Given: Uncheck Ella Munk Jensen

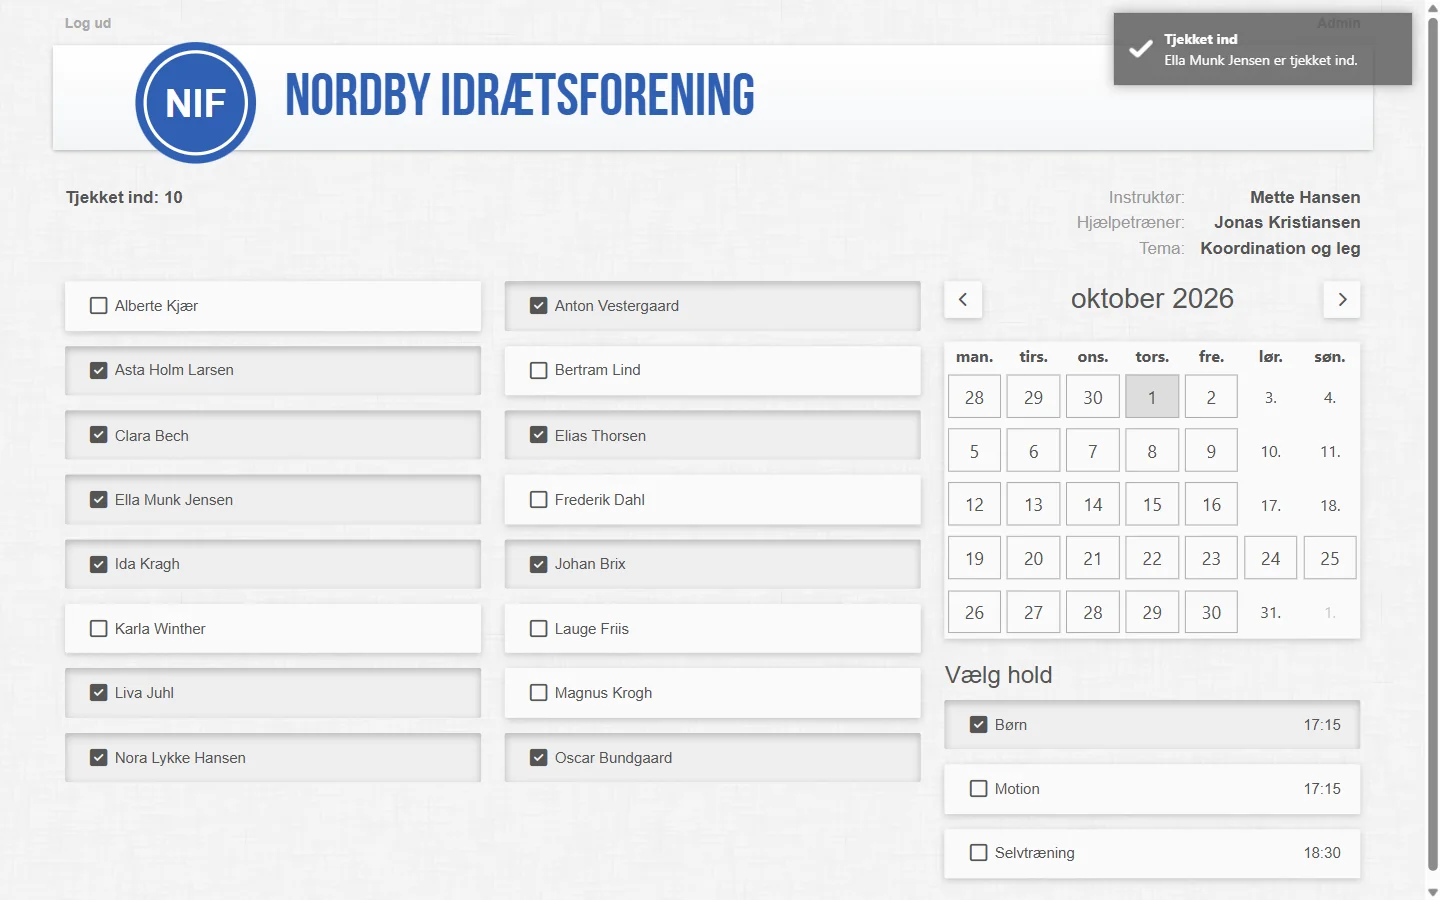Looking at the screenshot, I should click(273, 500).
